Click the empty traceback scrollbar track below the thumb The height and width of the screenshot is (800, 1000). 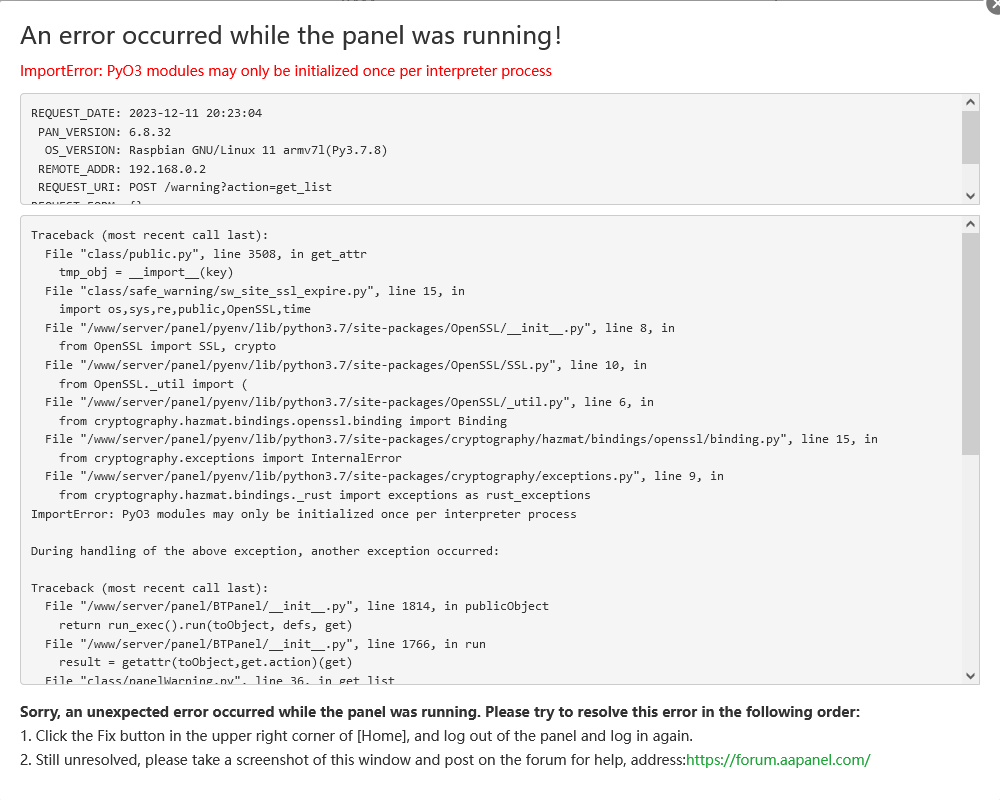click(x=970, y=560)
